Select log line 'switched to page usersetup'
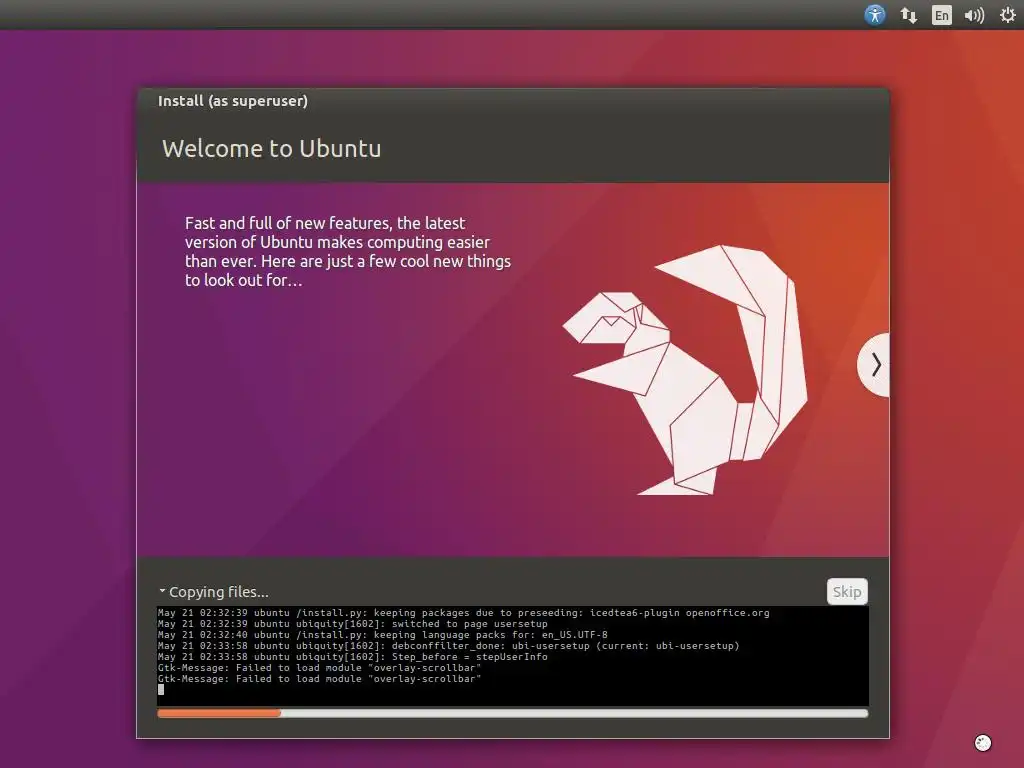This screenshot has height=768, width=1024. point(353,624)
